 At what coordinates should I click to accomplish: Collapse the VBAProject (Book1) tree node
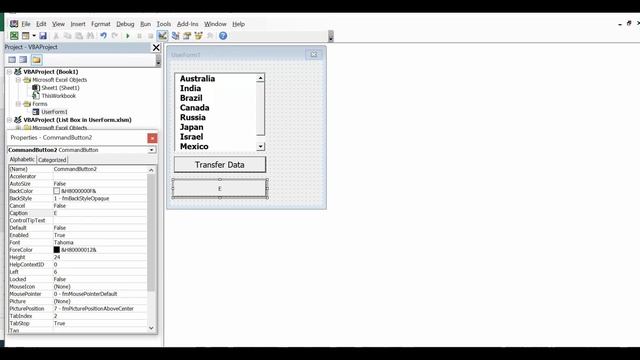click(x=9, y=72)
